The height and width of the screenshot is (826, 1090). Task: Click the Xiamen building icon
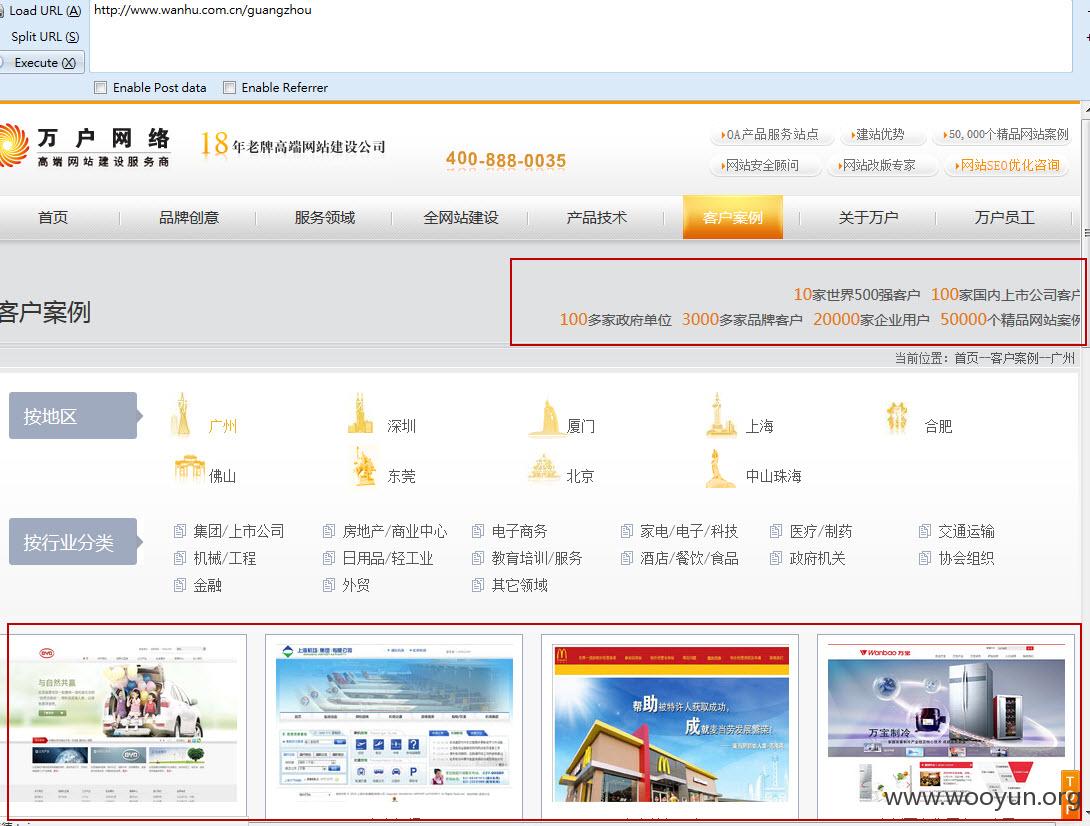tap(546, 417)
